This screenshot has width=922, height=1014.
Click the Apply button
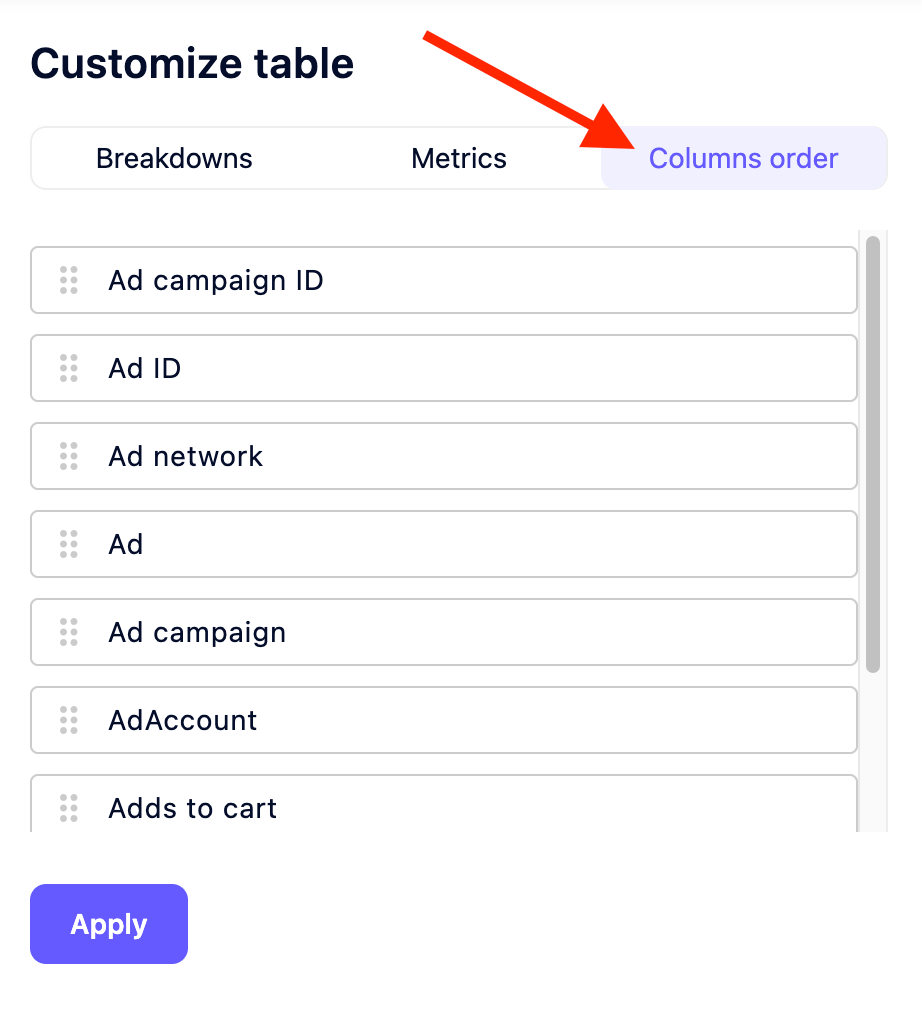point(108,923)
